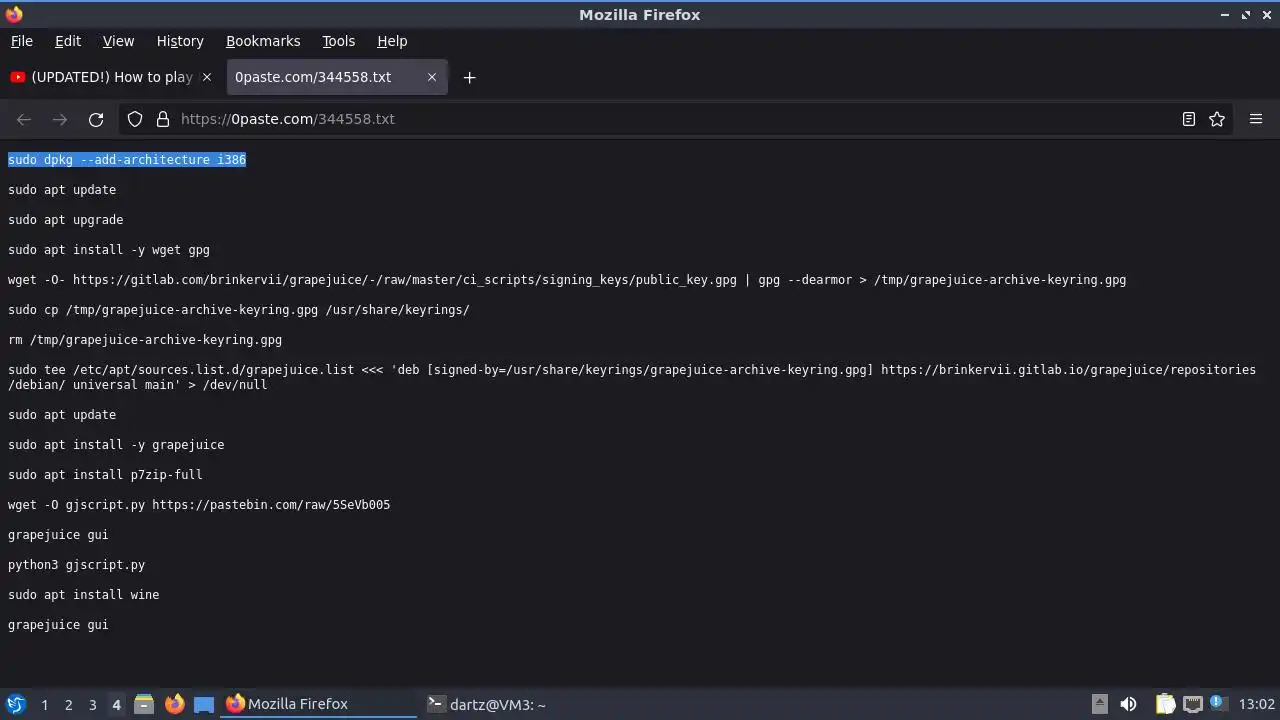
Task: Show site security padlock info
Action: [163, 119]
